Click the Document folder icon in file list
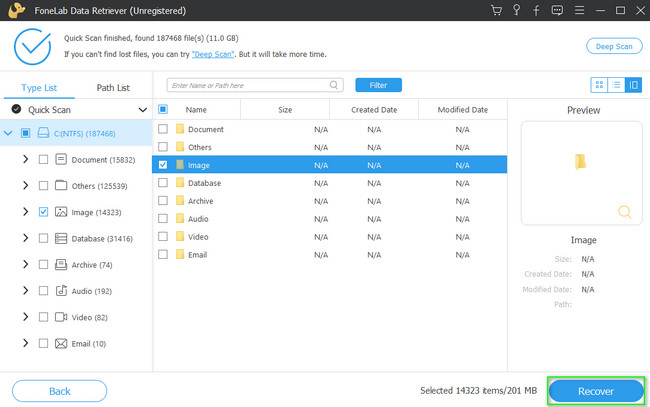Image resolution: width=650 pixels, height=407 pixels. click(180, 129)
